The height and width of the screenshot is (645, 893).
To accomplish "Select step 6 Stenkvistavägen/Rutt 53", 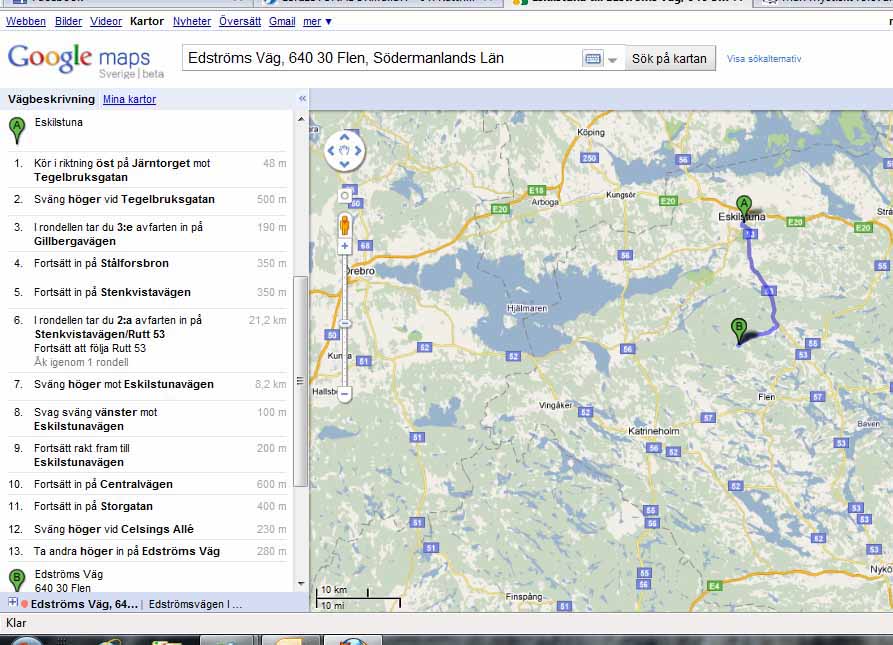I will click(x=147, y=341).
